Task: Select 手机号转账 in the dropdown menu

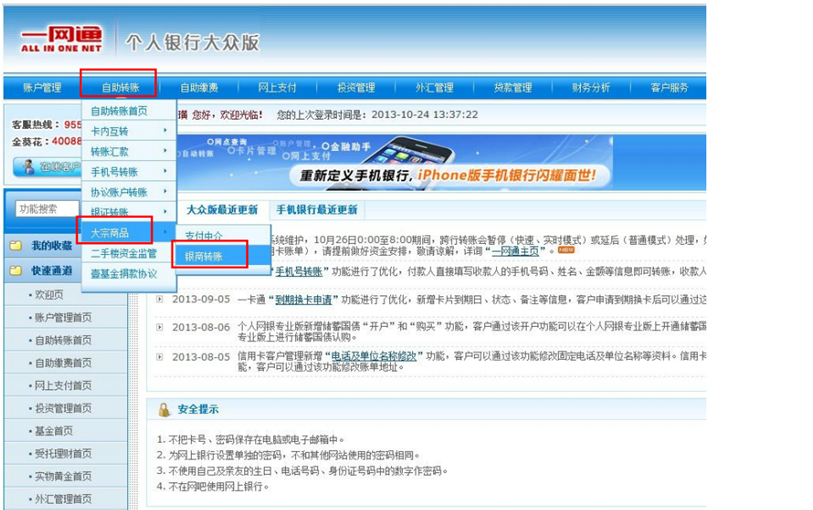Action: click(129, 172)
